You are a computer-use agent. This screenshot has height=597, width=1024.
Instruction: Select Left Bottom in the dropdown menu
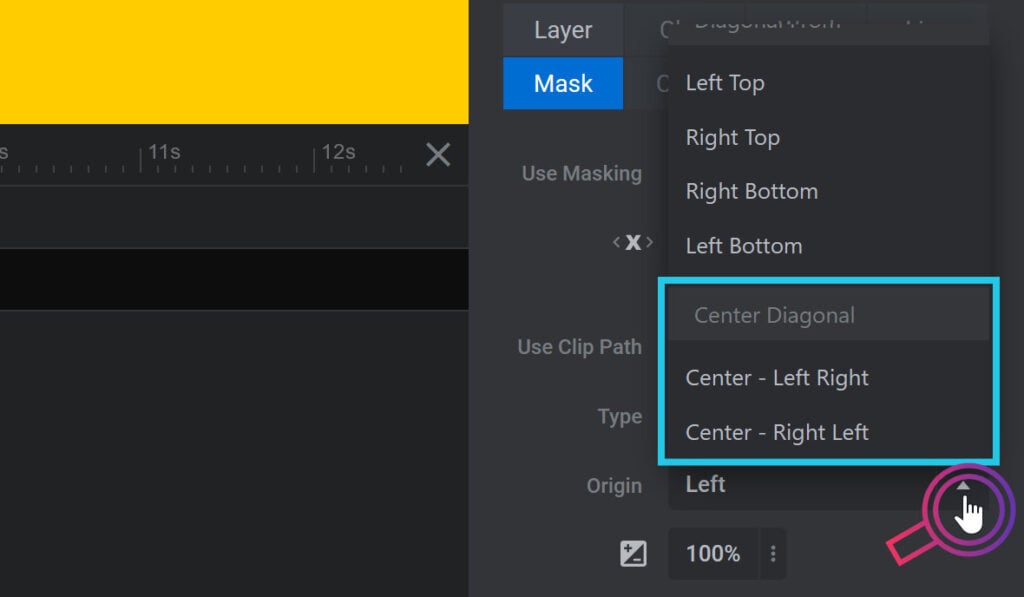tap(743, 245)
